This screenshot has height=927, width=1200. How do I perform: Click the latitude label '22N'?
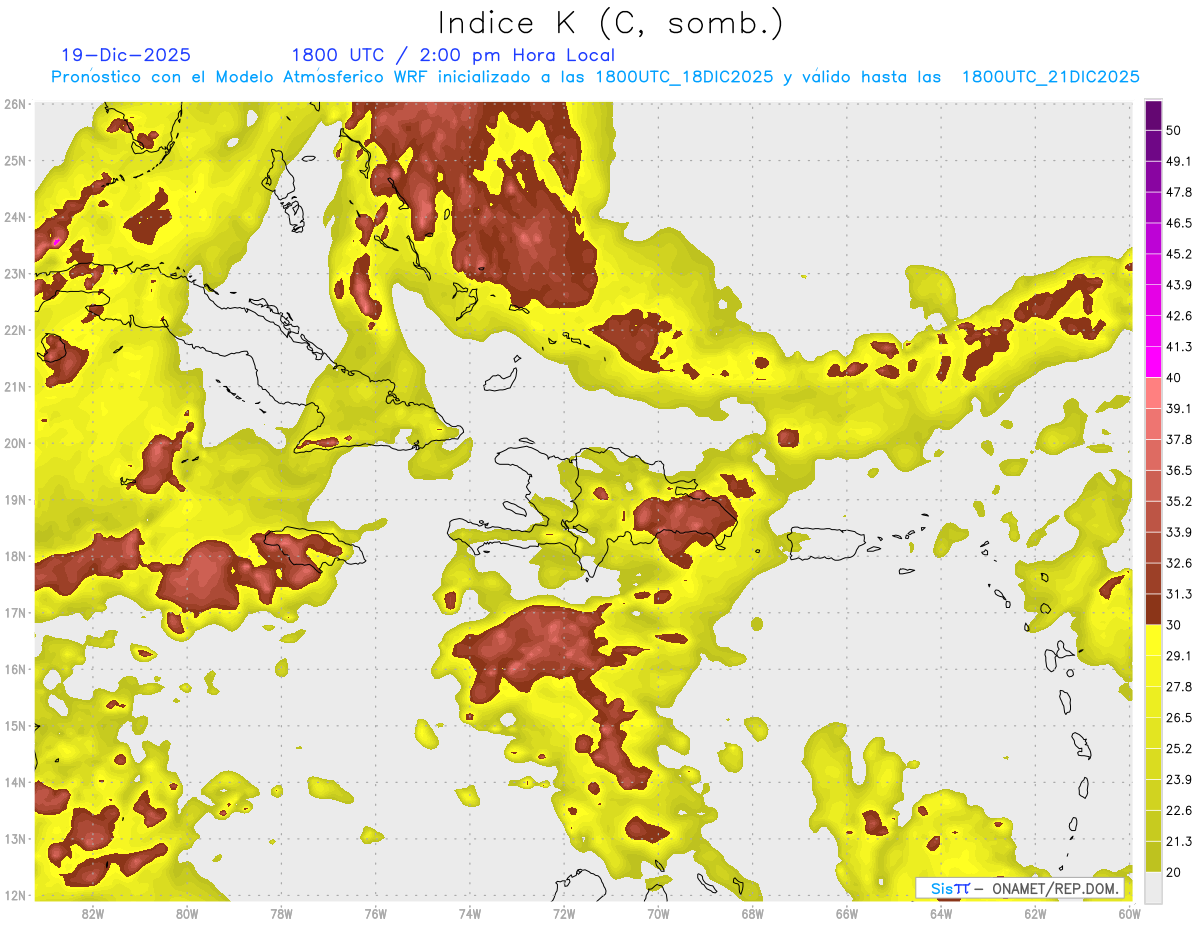click(x=15, y=330)
